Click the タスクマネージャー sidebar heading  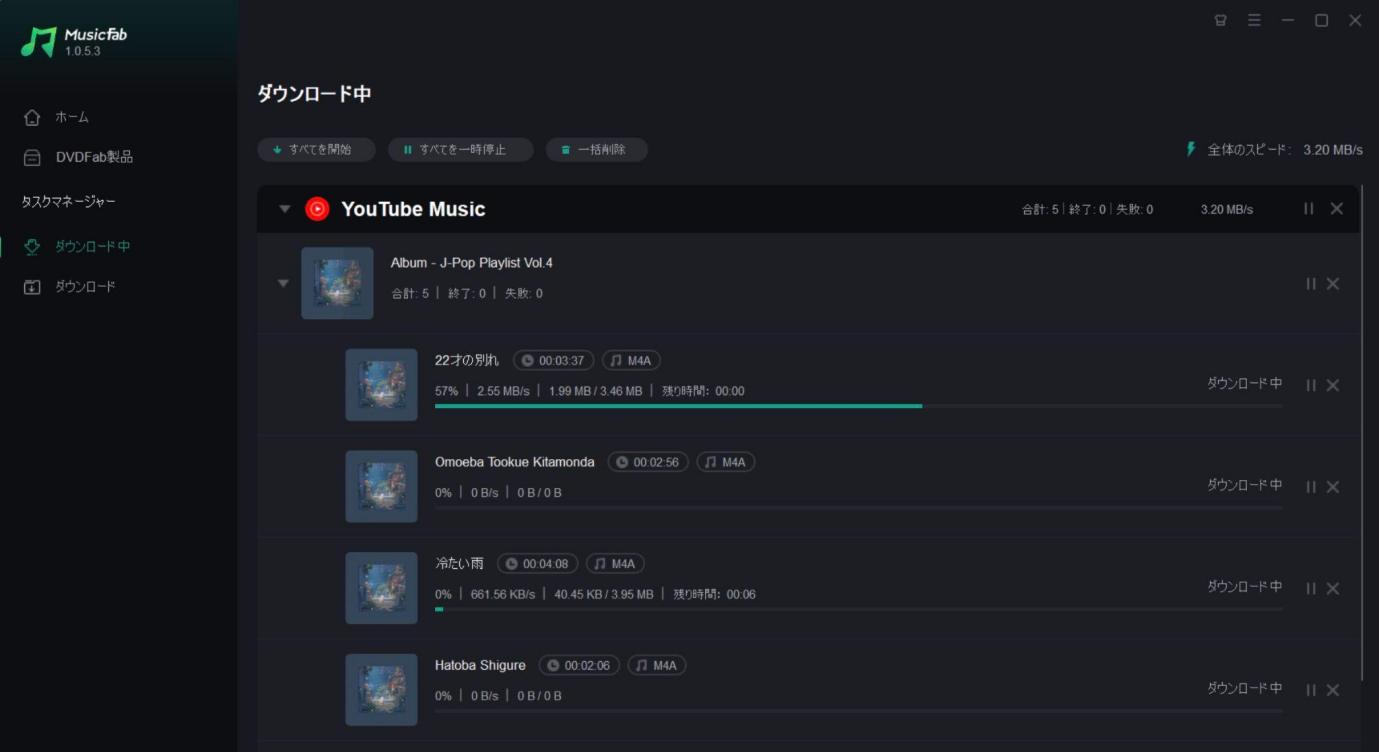coord(68,202)
